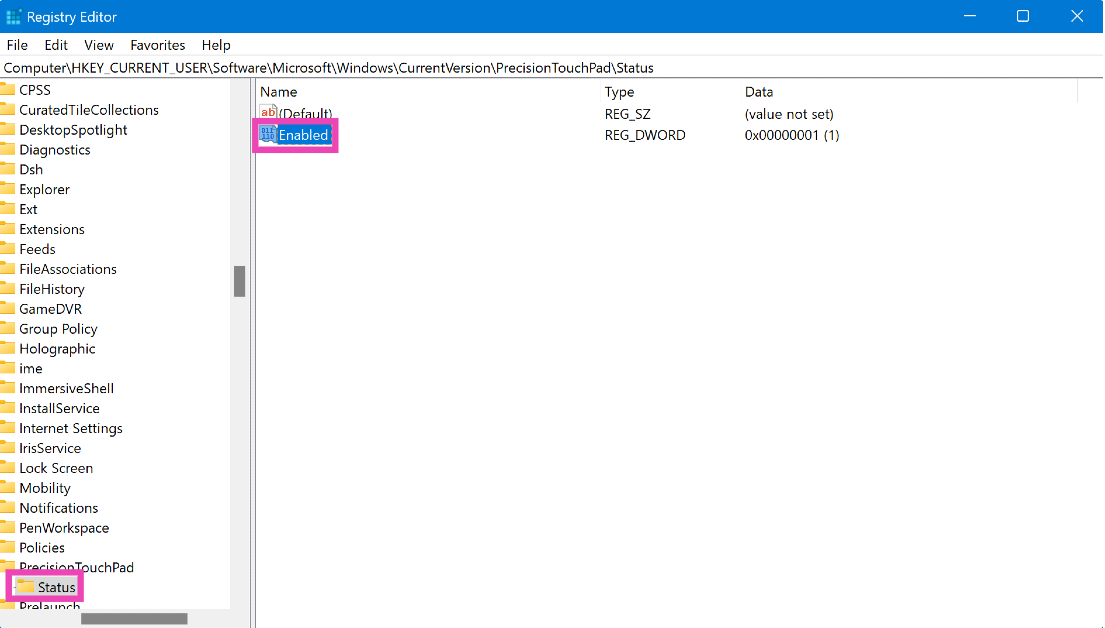Viewport: 1105px width, 628px height.
Task: Open the Favorites menu
Action: [x=157, y=45]
